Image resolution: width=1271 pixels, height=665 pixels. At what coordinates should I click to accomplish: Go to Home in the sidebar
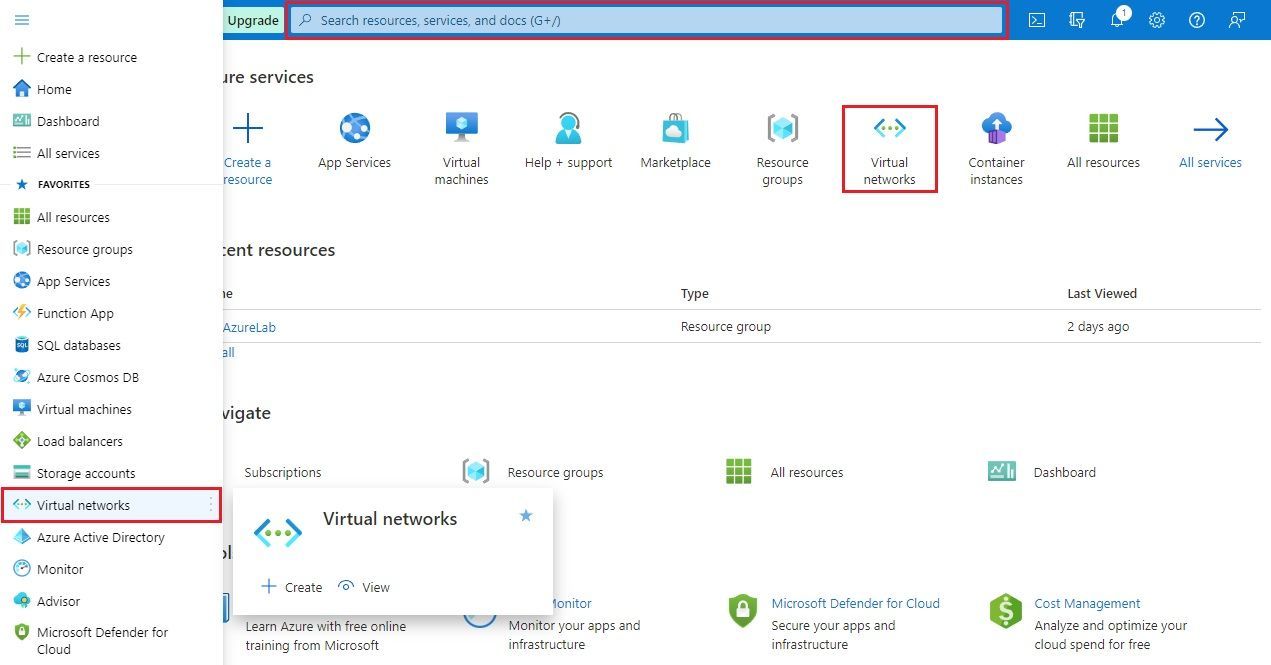tap(54, 89)
